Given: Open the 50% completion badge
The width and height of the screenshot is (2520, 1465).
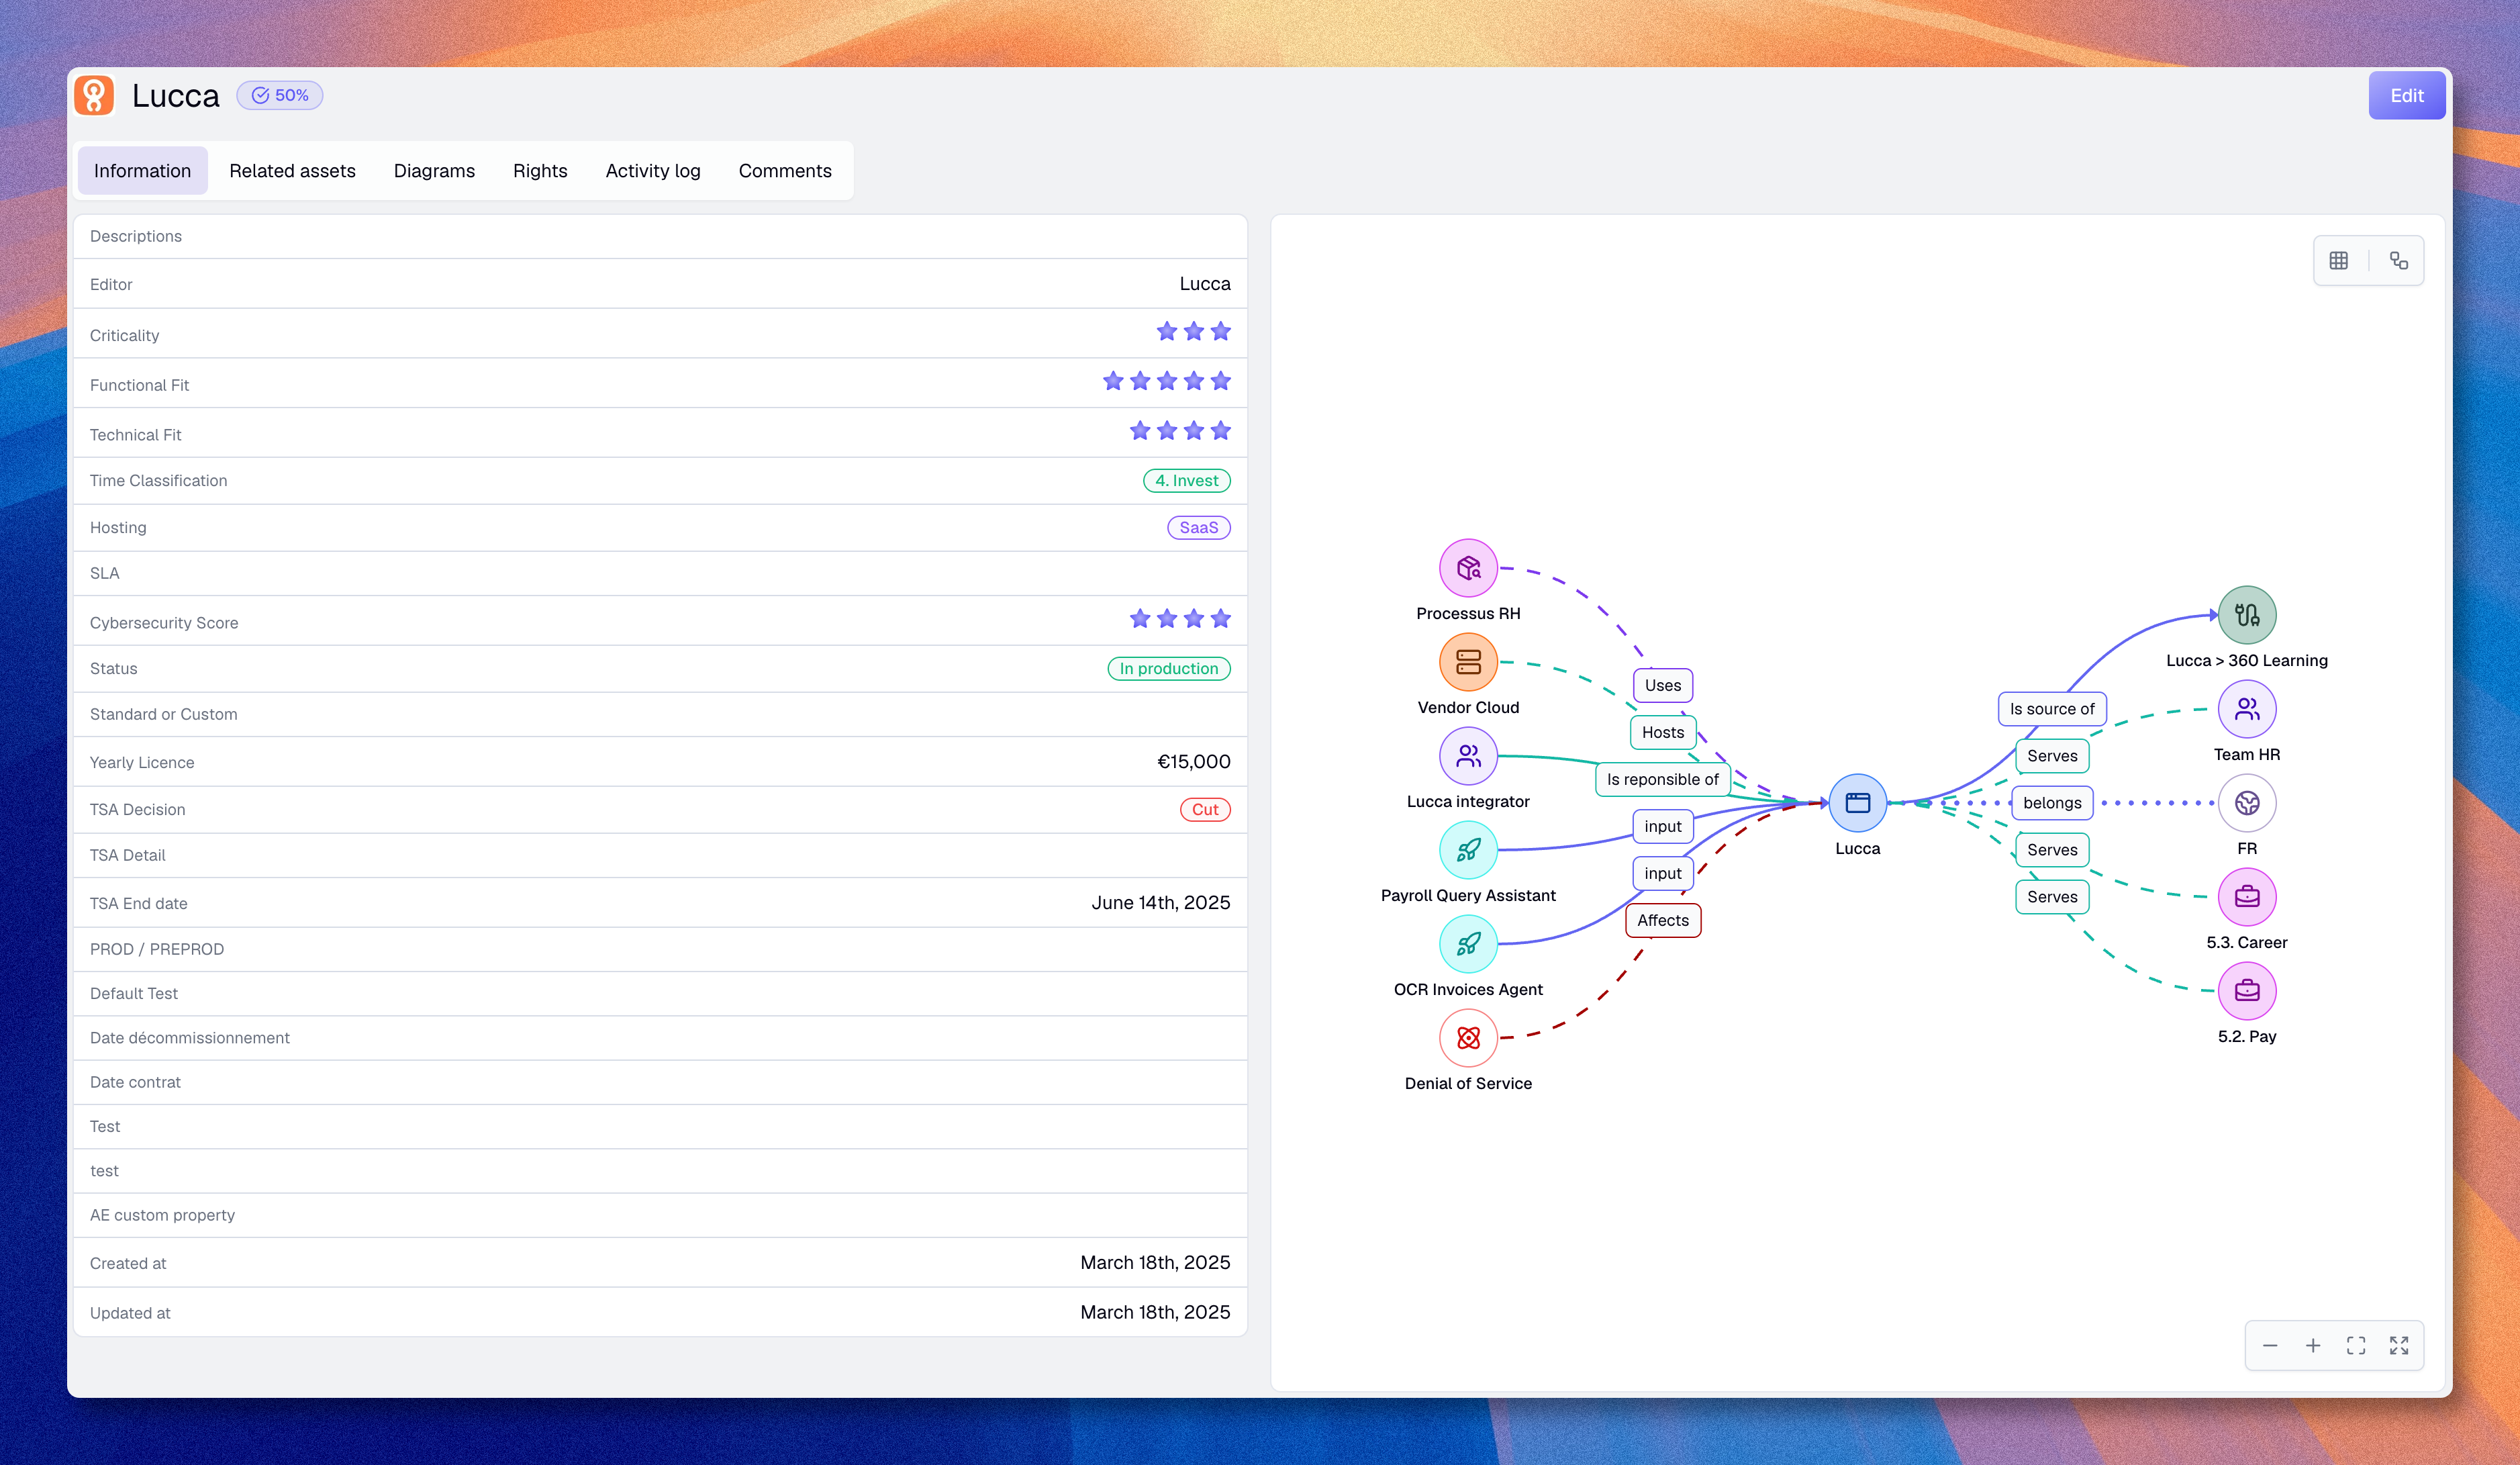Looking at the screenshot, I should [x=279, y=95].
